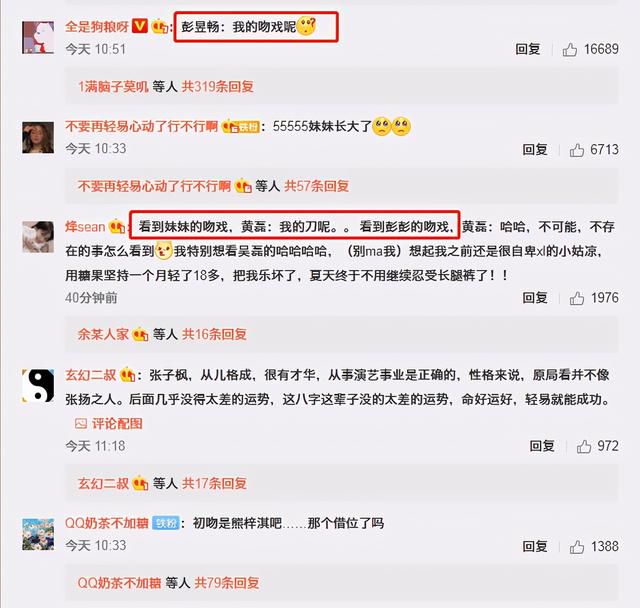Click the 铁粉 badge next to QQ奶茶不加糖
The height and width of the screenshot is (608, 640).
click(166, 523)
